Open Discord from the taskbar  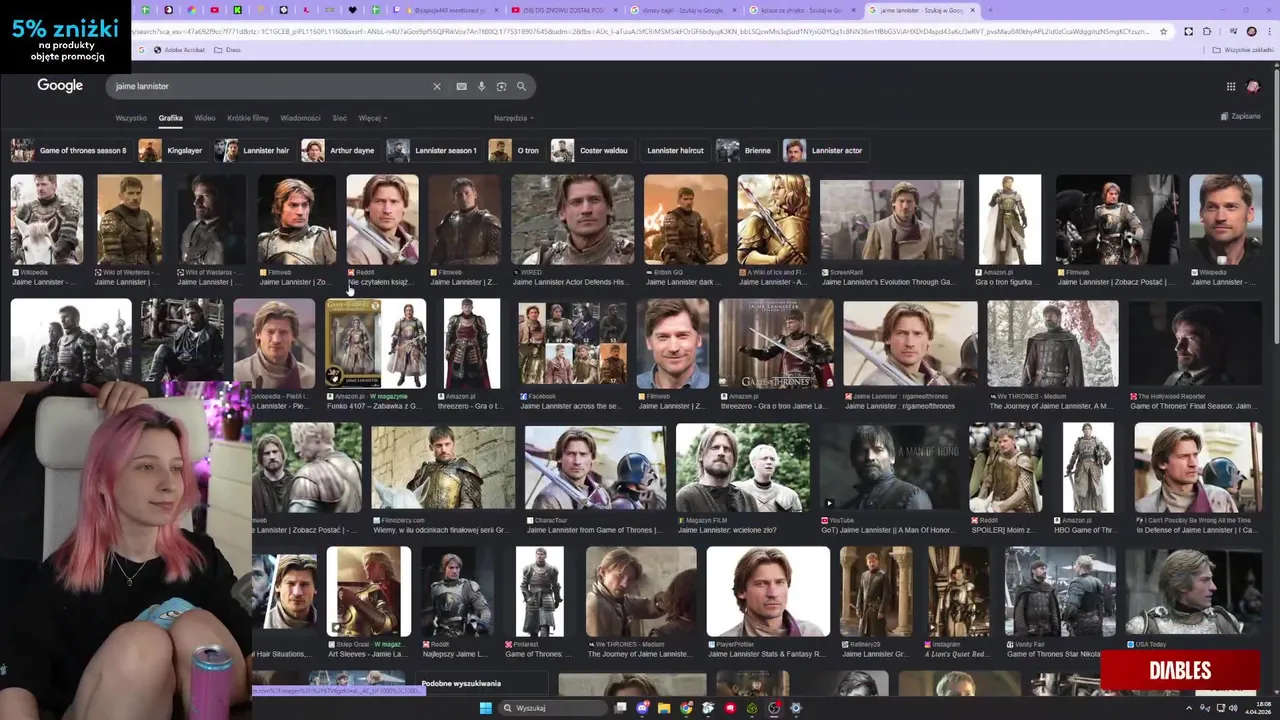[x=642, y=708]
